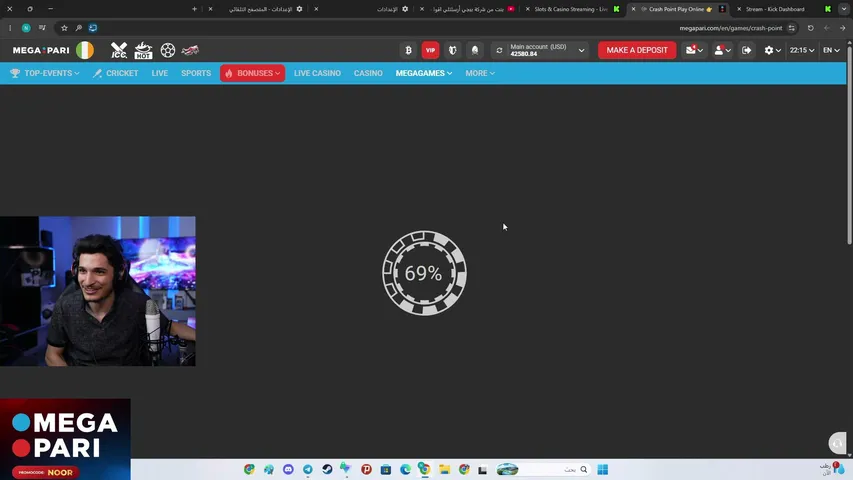Open the browser three-dot menu
This screenshot has height=480, width=853.
tap(10, 28)
